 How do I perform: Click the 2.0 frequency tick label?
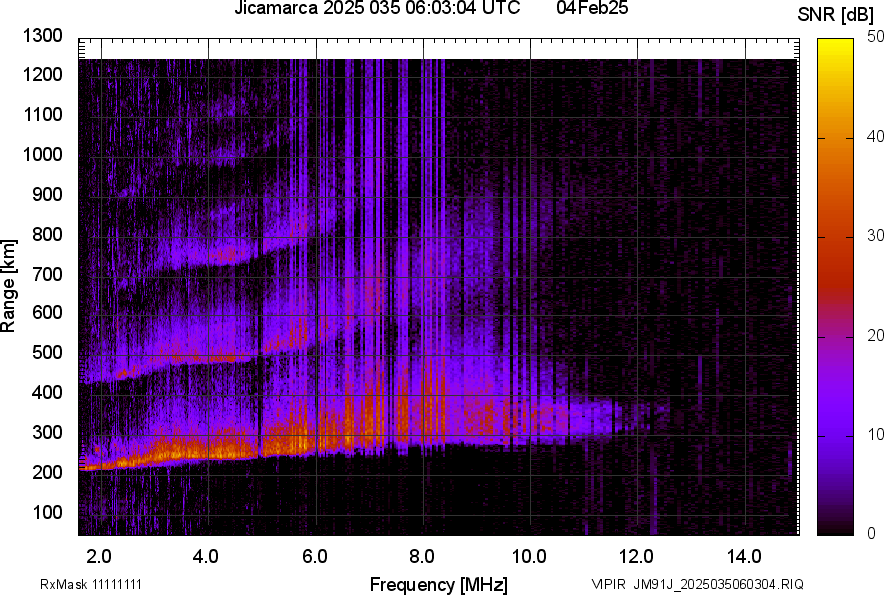[100, 556]
